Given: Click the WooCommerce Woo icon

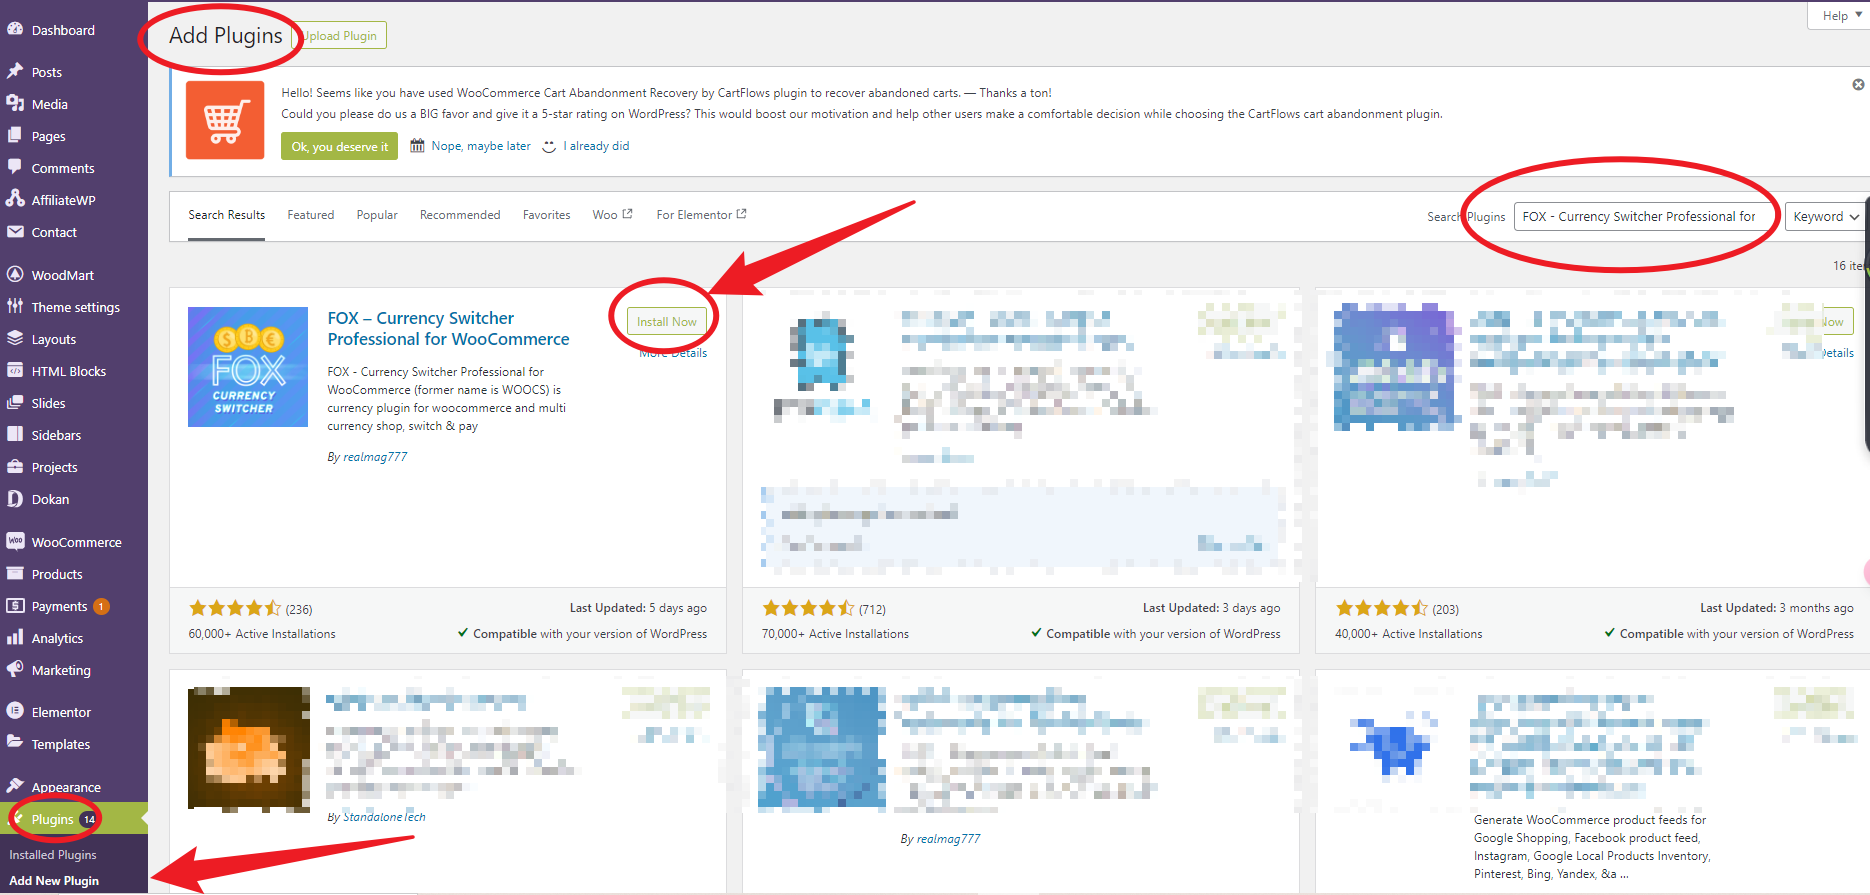Looking at the screenshot, I should pyautogui.click(x=15, y=541).
